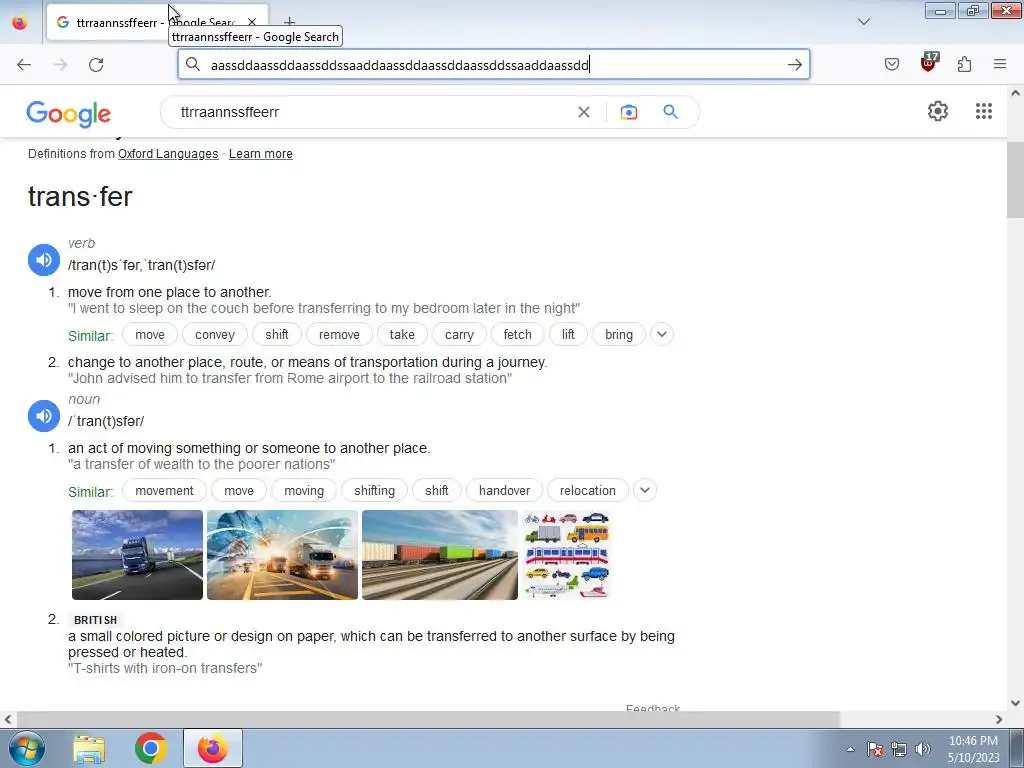
Task: Play verb pronunciation audio
Action: 44,260
